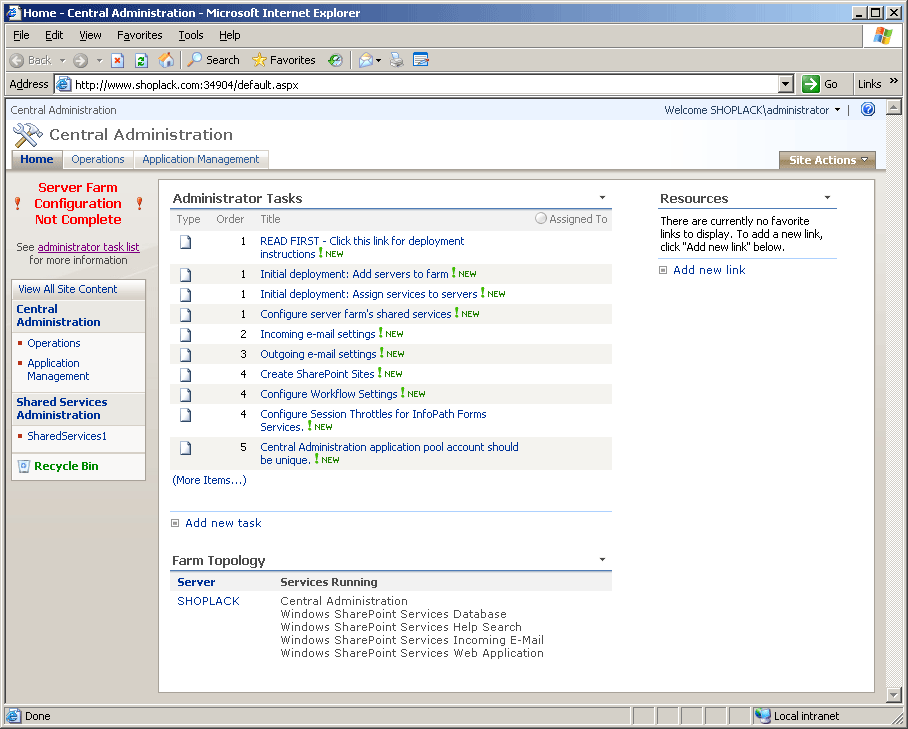This screenshot has height=729, width=908.
Task: Open the View menu
Action: tap(90, 35)
